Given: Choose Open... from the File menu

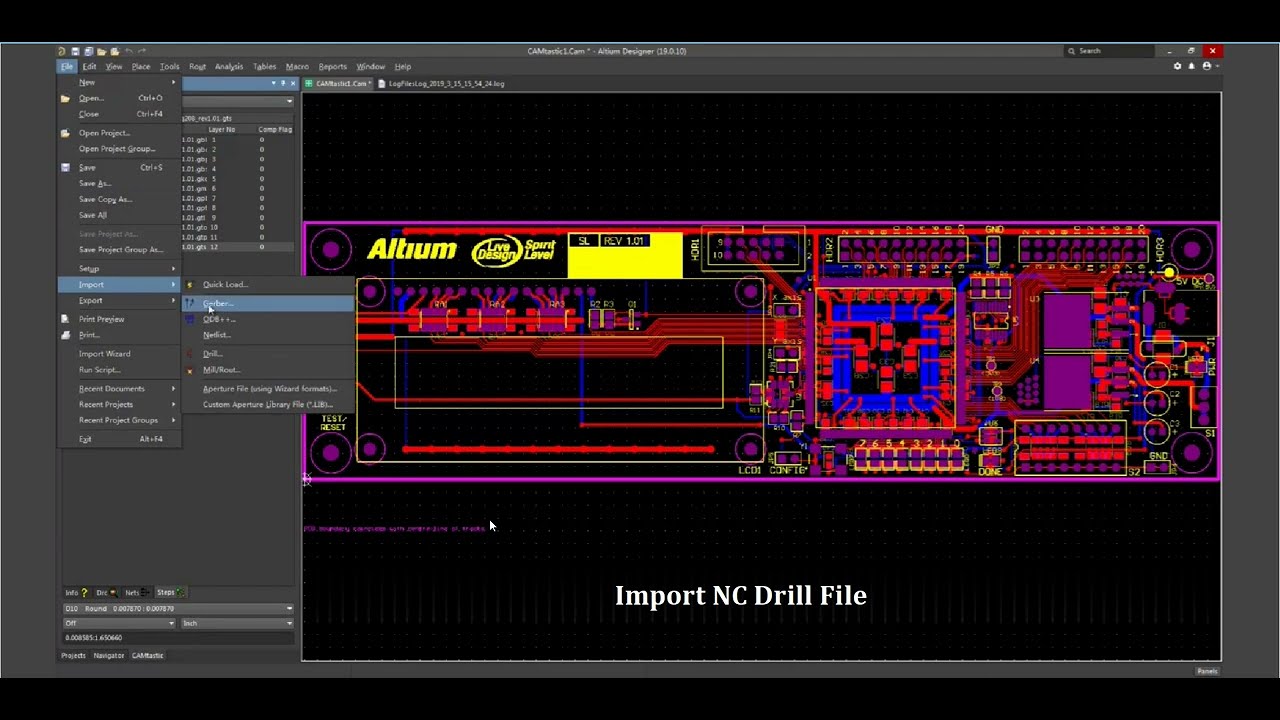Looking at the screenshot, I should tap(119, 98).
